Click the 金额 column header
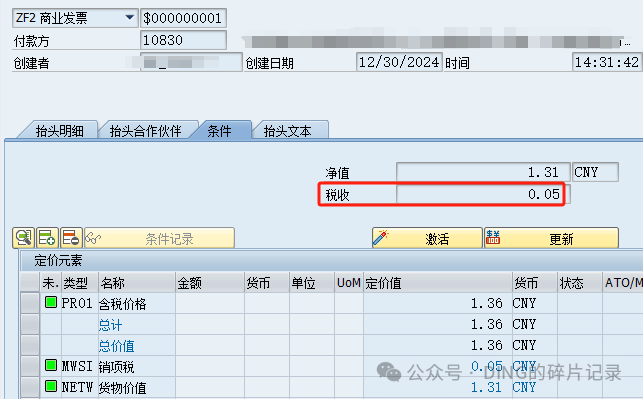This screenshot has width=643, height=399. coord(210,283)
